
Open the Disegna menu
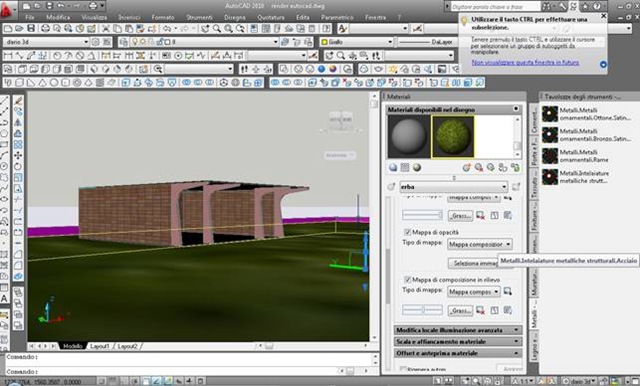tap(235, 17)
